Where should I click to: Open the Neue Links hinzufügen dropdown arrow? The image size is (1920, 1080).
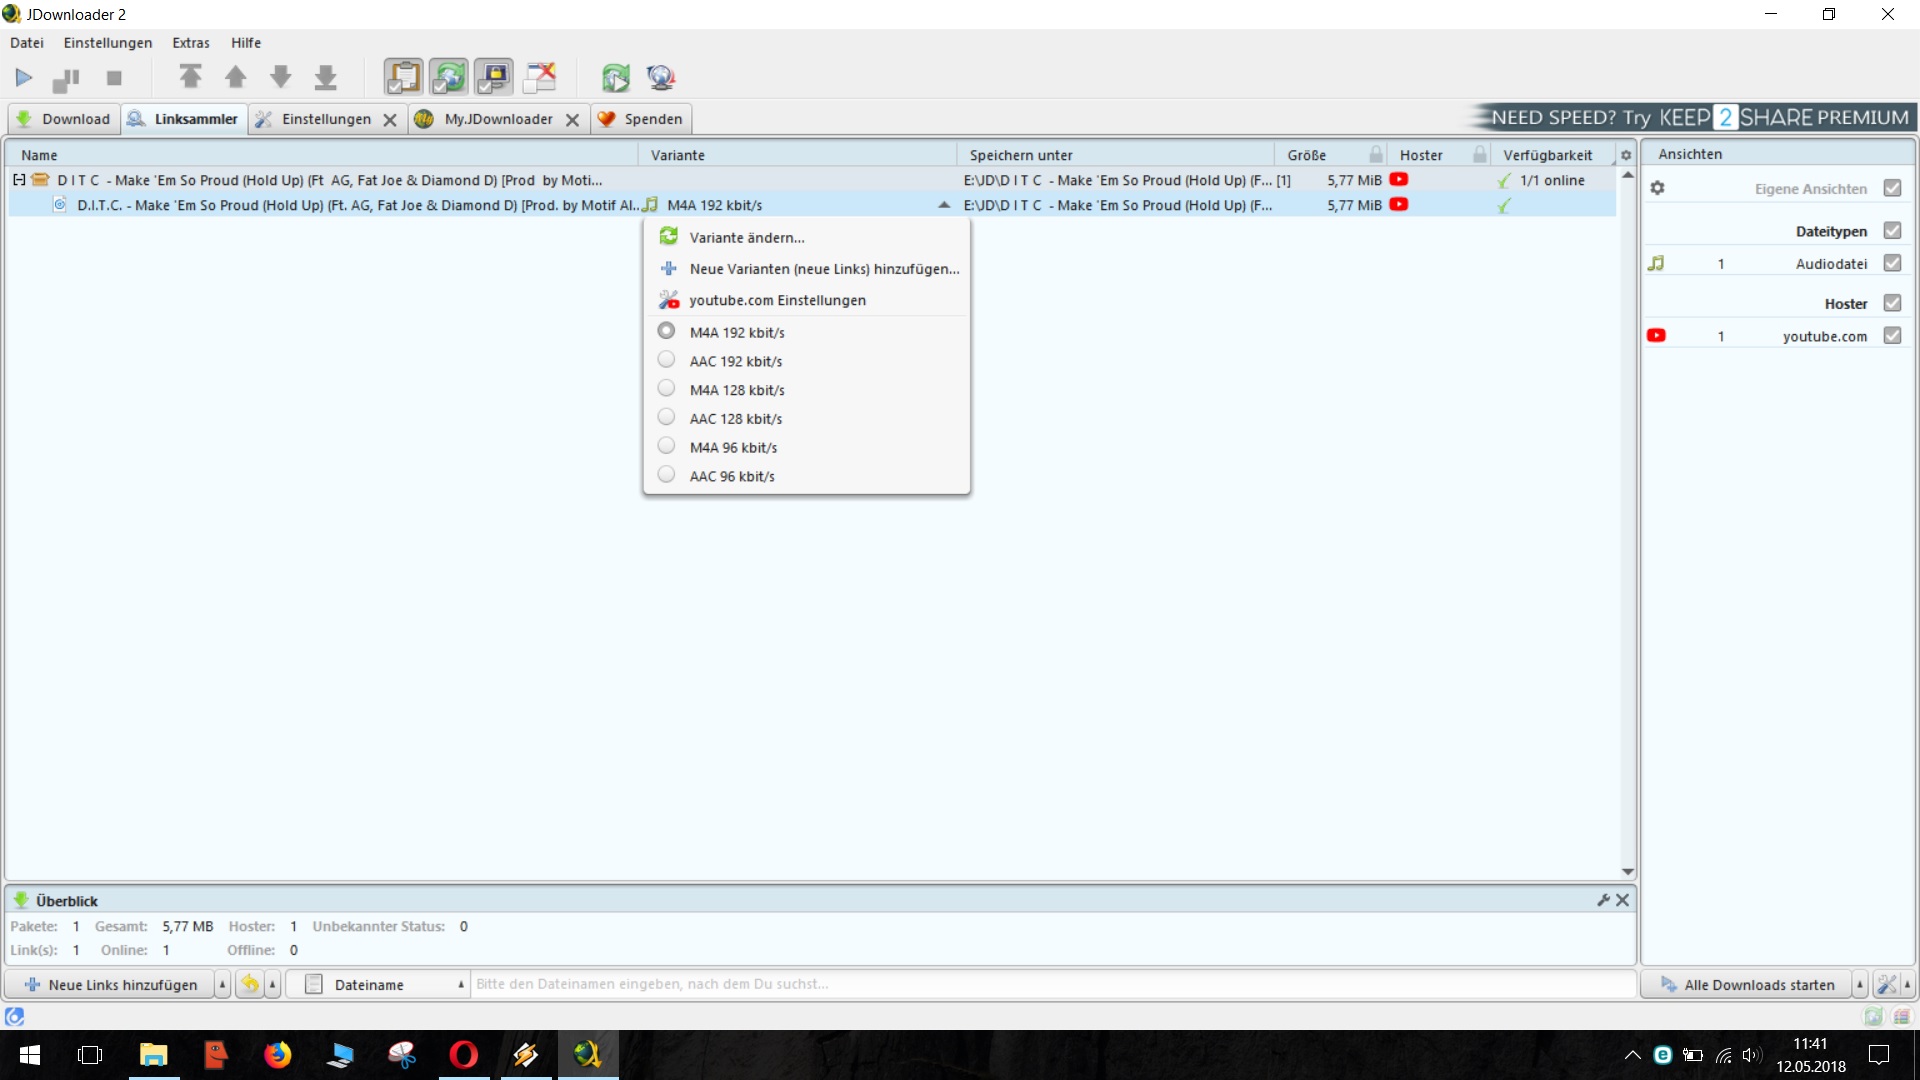point(222,985)
